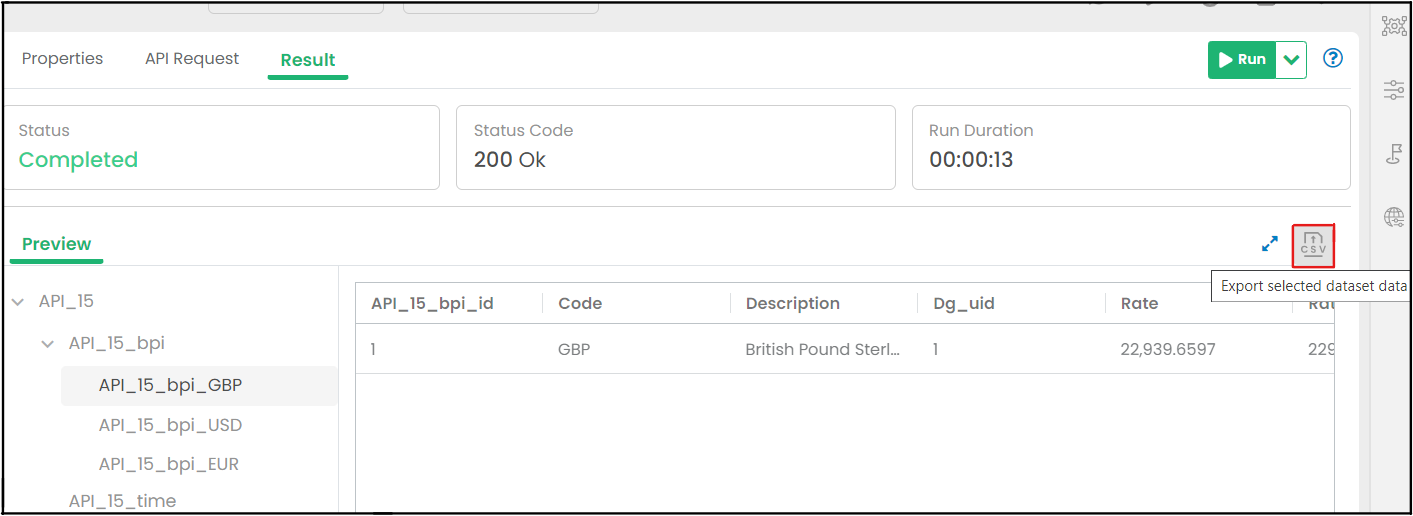The width and height of the screenshot is (1413, 516).
Task: Switch to the Properties tab
Action: point(62,58)
